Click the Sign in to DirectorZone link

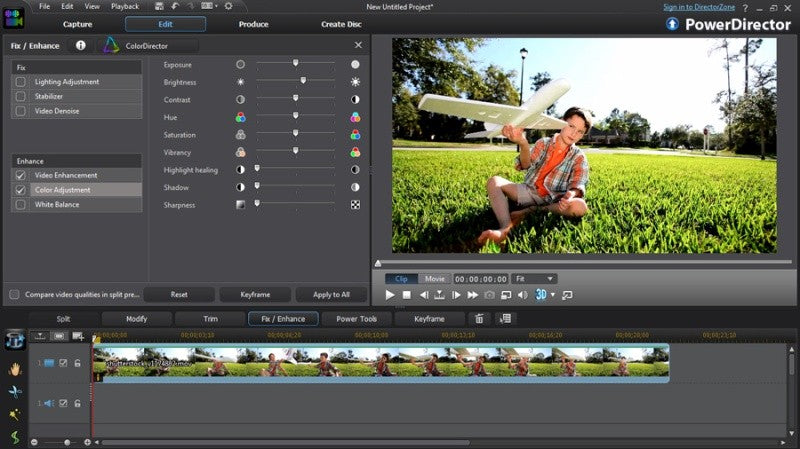(x=699, y=7)
